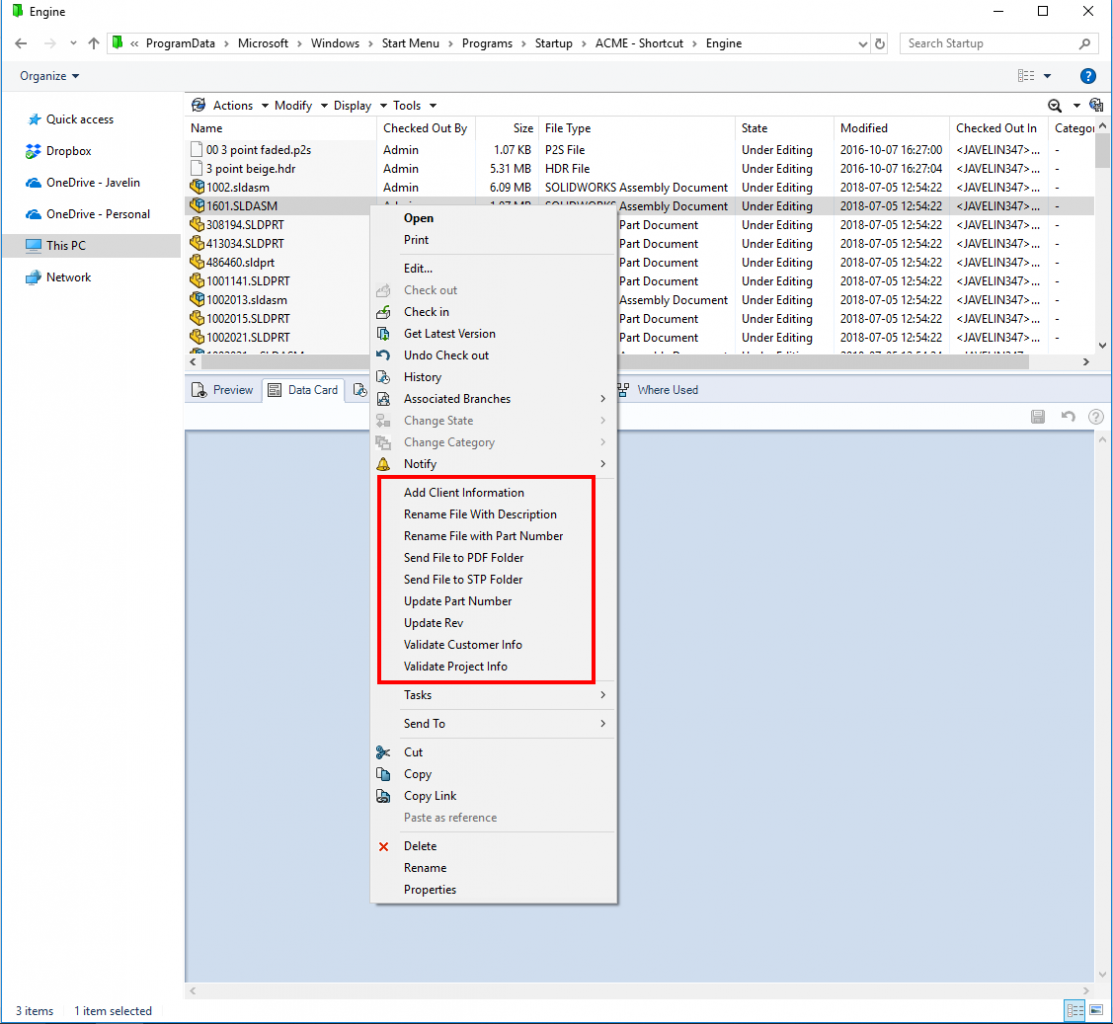The image size is (1113, 1024).
Task: Click the Copy Link icon
Action: tap(383, 796)
